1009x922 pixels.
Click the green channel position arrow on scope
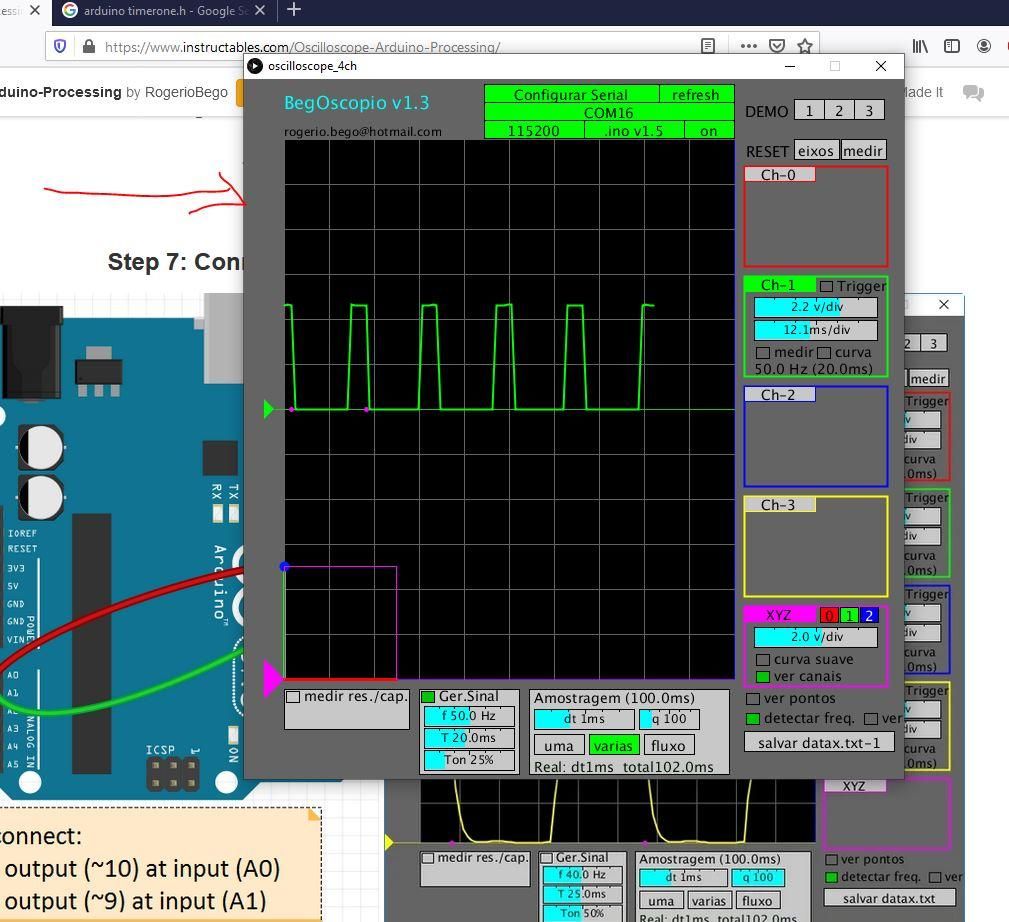tap(268, 408)
